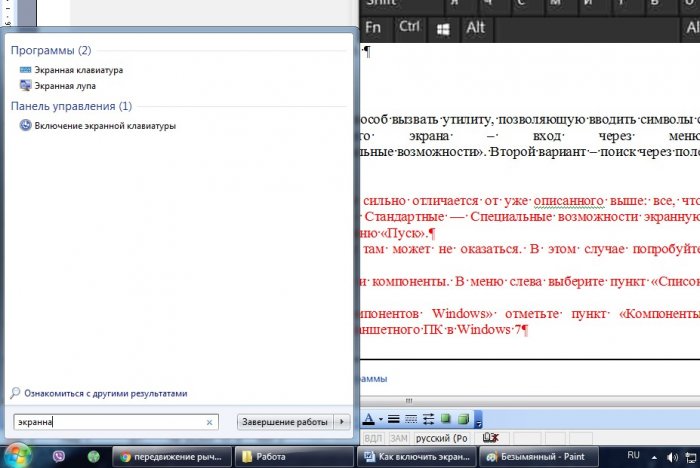700x468 pixels.
Task: Toggle the ВДЛ status bar indicator
Action: [x=372, y=438]
